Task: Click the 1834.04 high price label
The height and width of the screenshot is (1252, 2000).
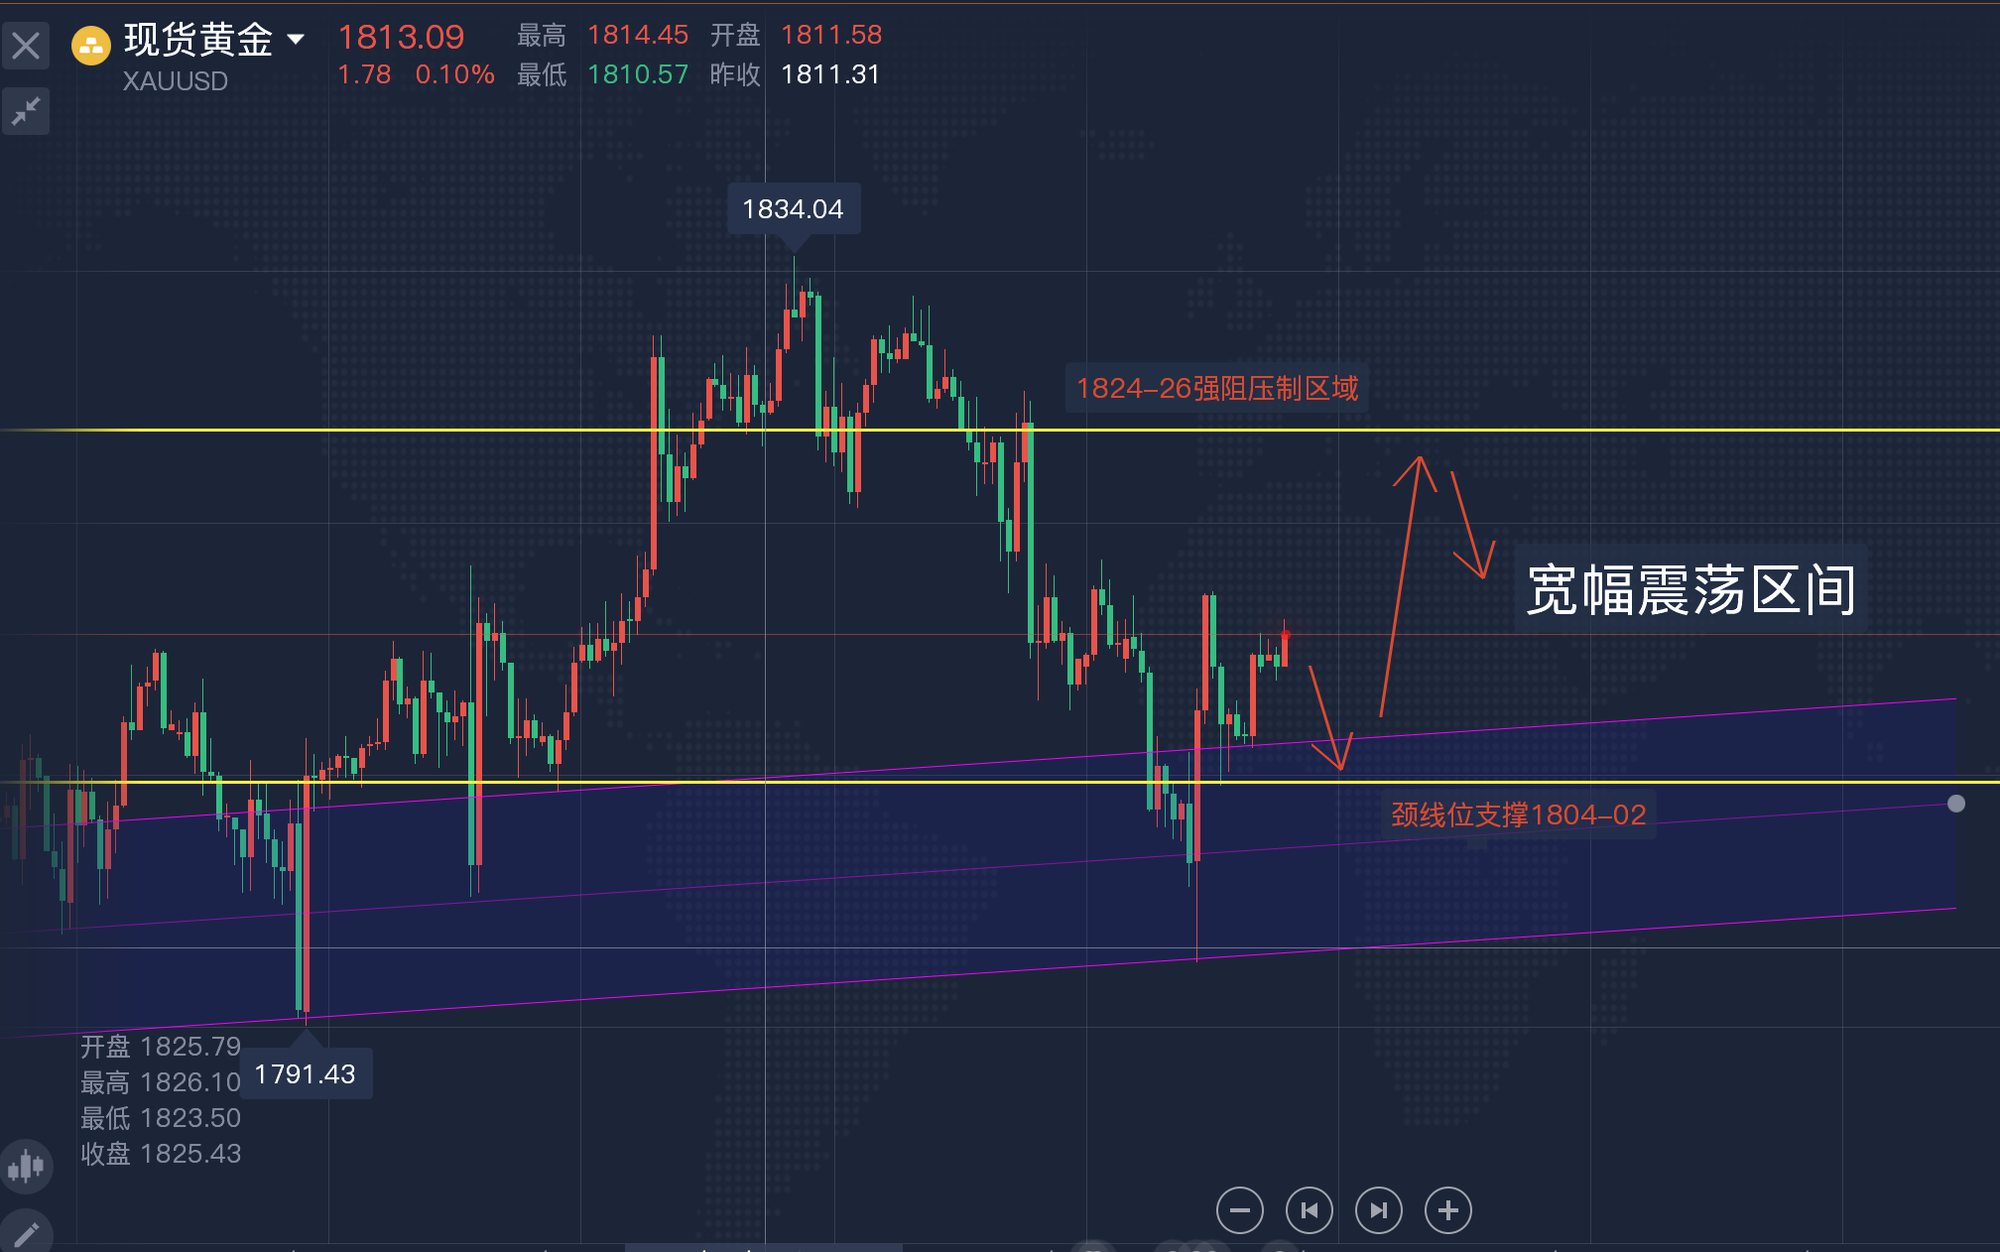Action: [x=793, y=209]
